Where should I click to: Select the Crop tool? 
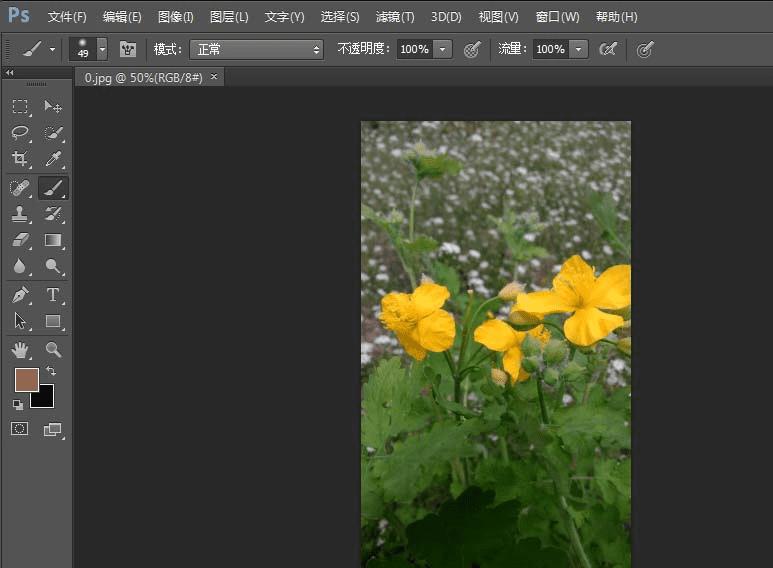coord(20,159)
